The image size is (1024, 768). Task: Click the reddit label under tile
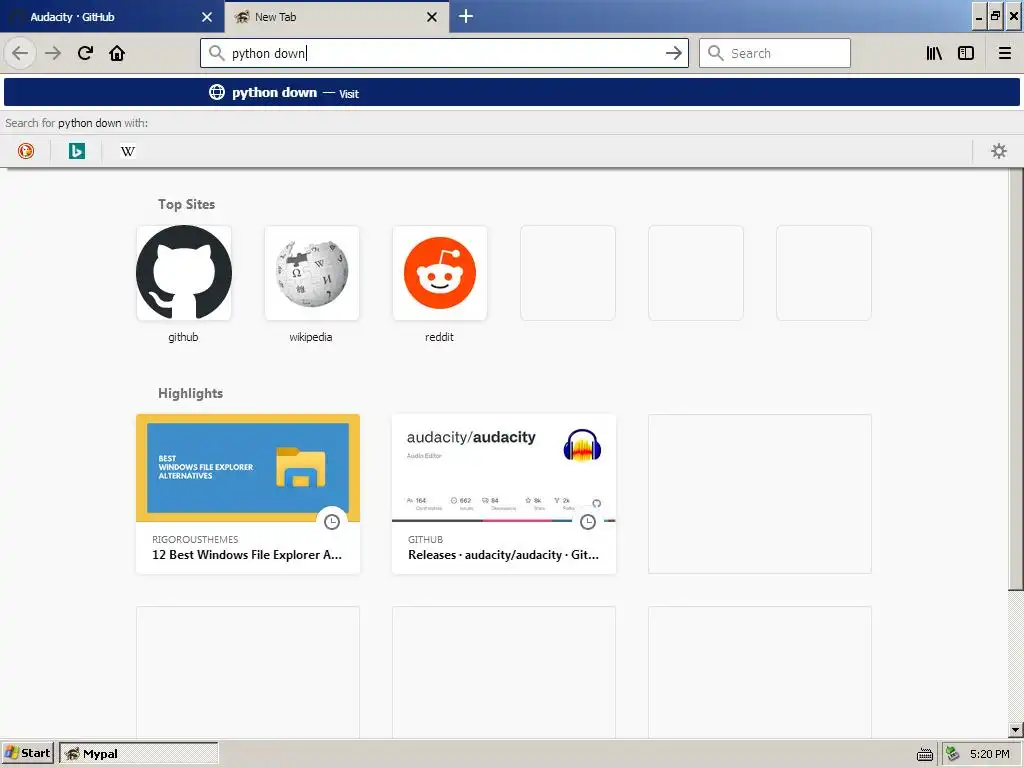439,337
